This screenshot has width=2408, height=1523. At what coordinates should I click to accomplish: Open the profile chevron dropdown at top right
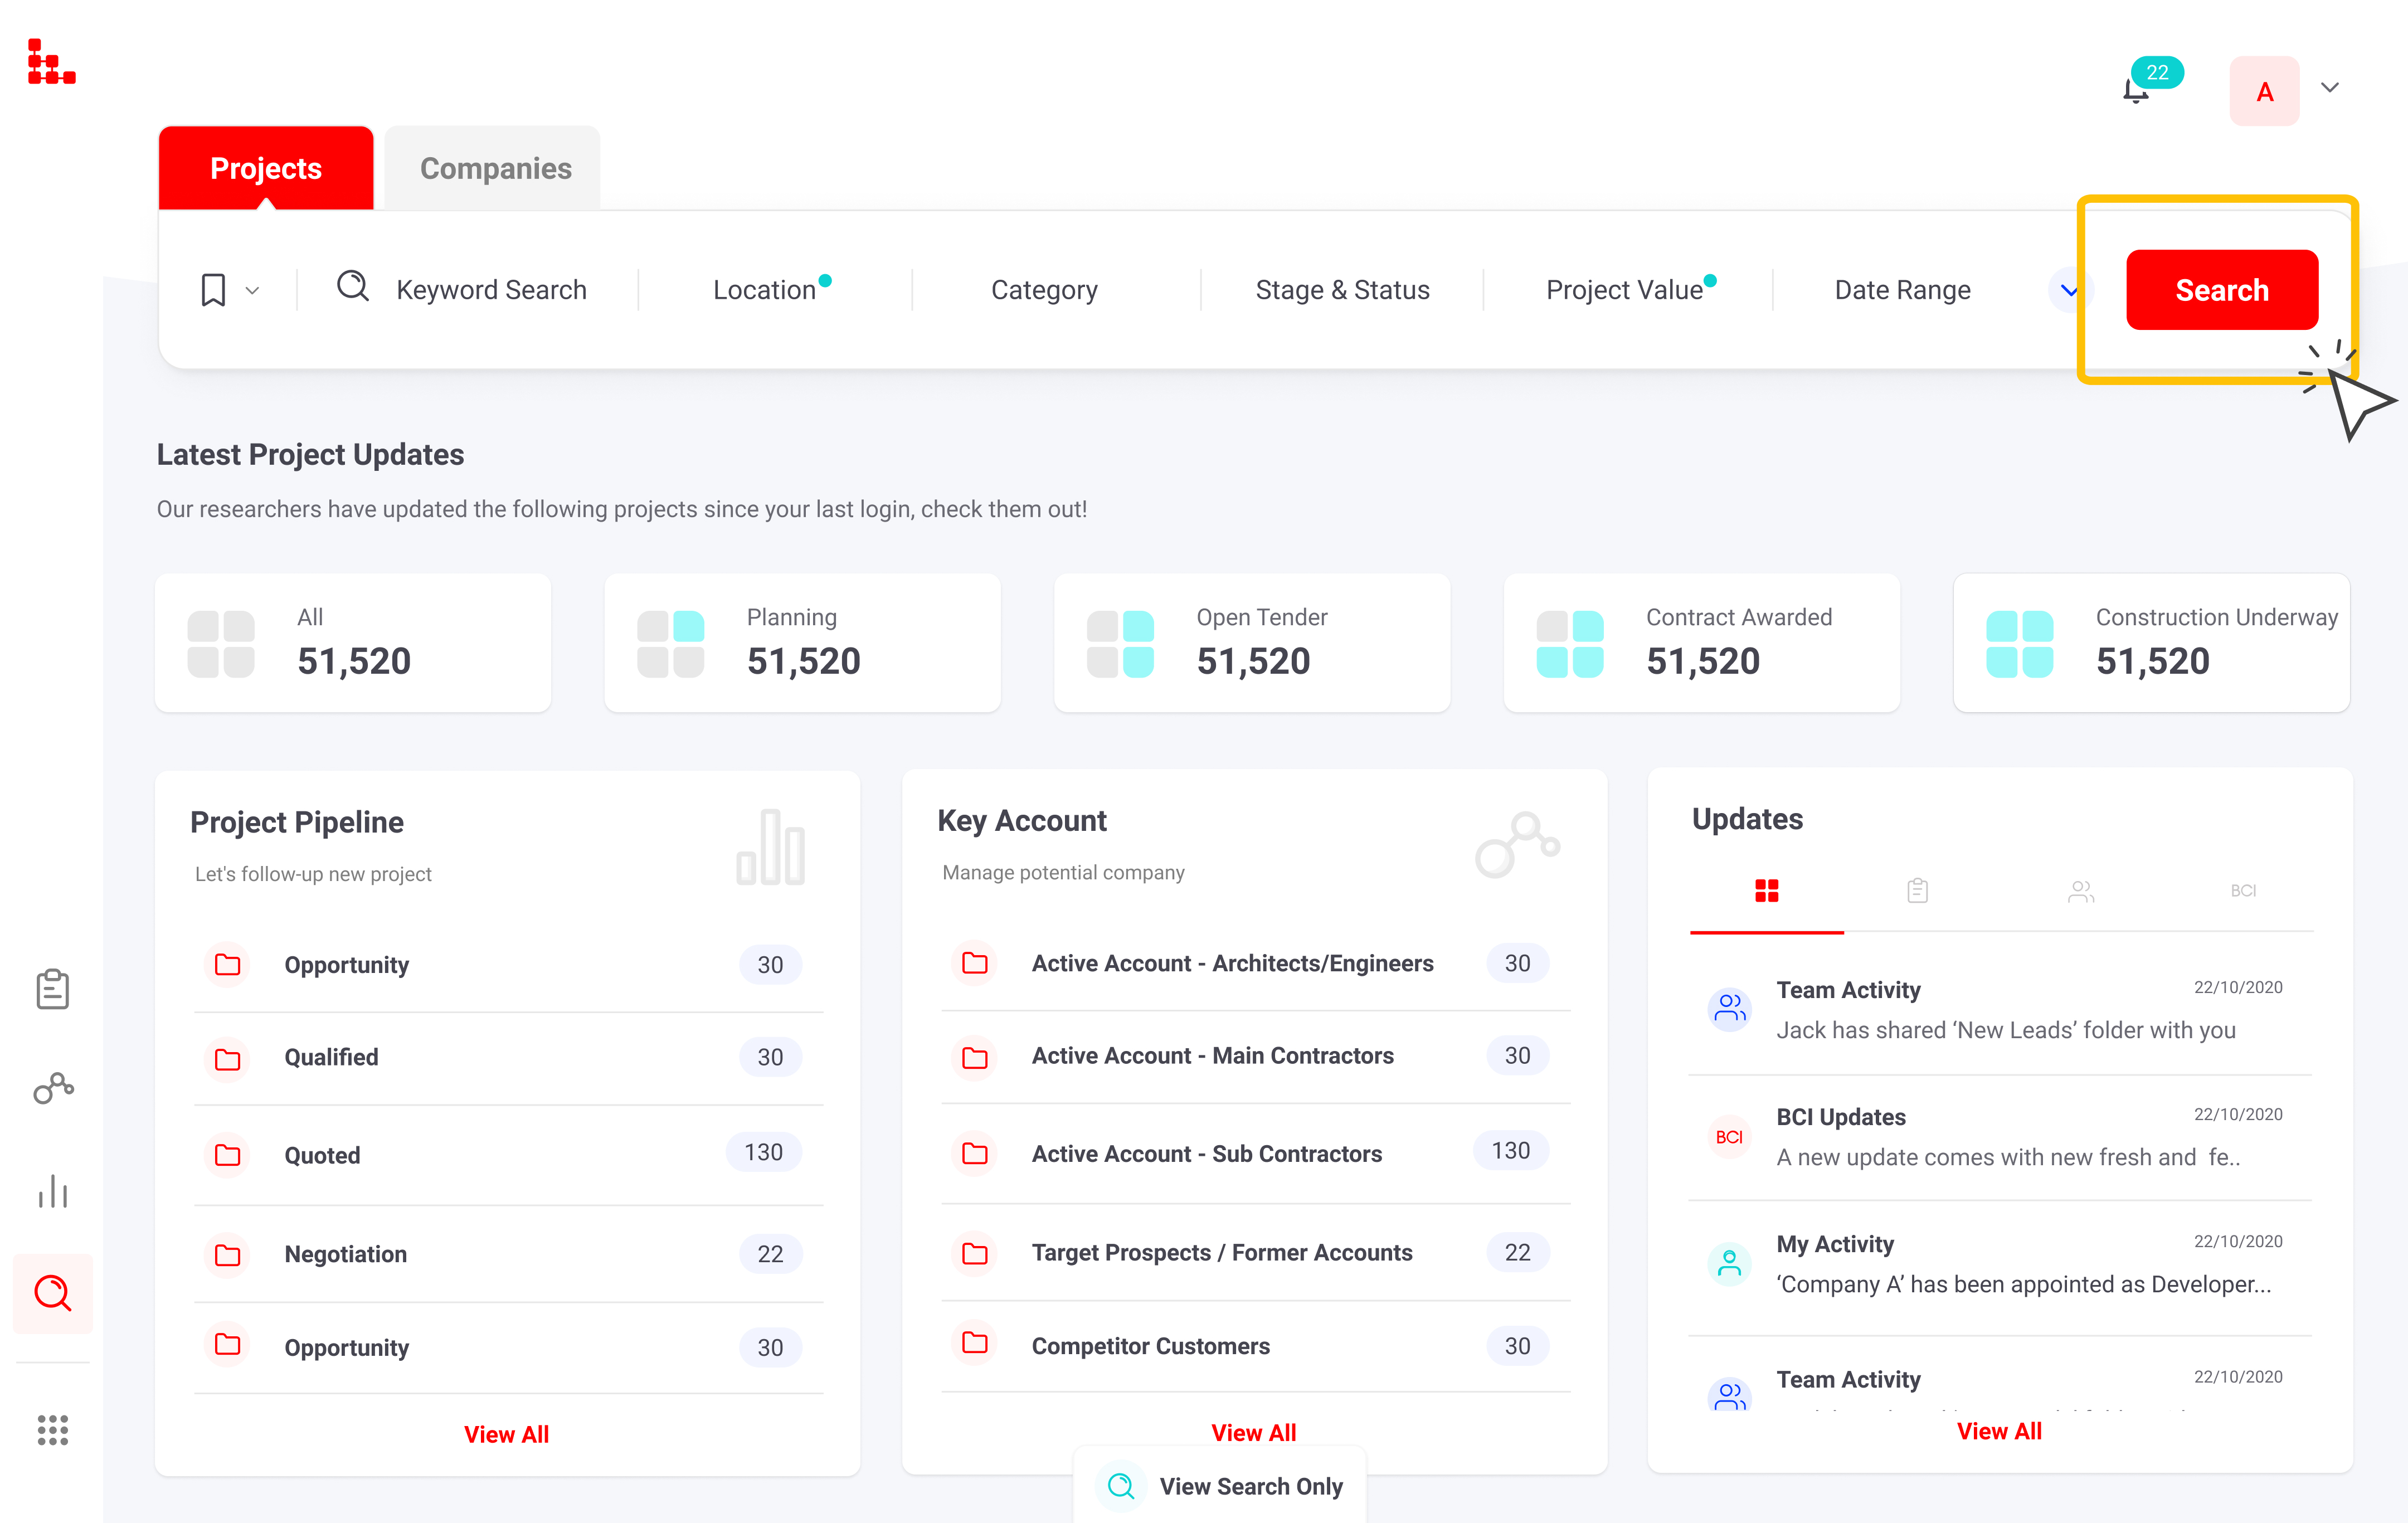pyautogui.click(x=2330, y=88)
